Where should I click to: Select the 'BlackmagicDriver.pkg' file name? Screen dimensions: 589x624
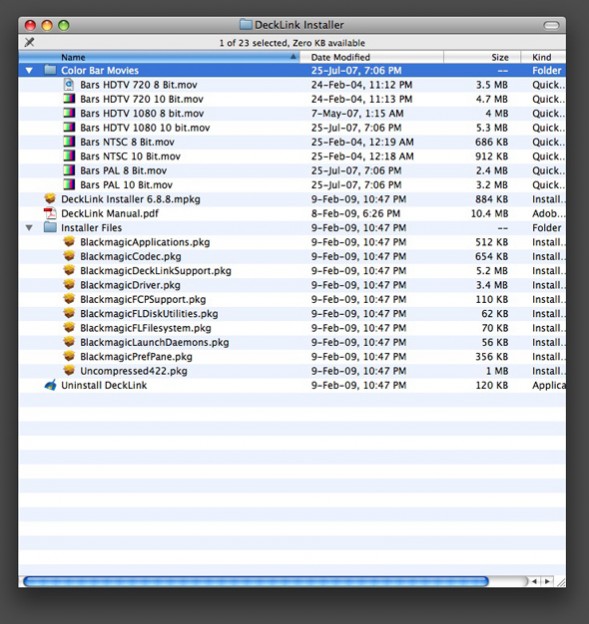[x=130, y=285]
